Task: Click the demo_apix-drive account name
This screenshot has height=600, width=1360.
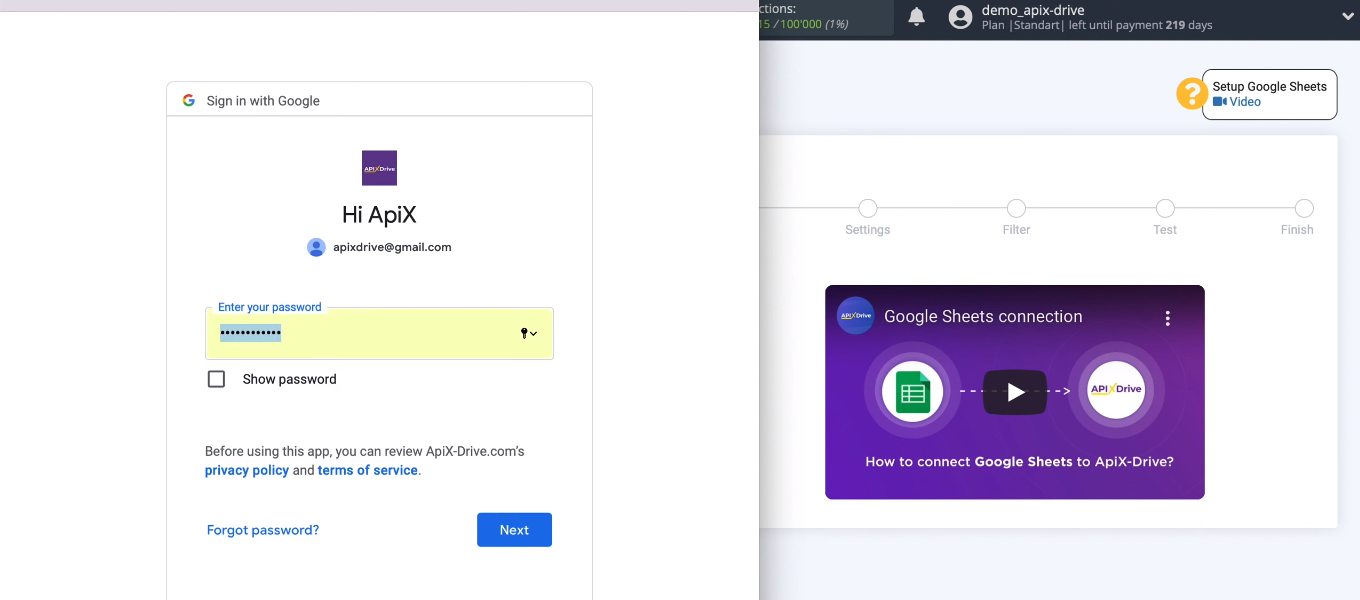Action: [1033, 10]
